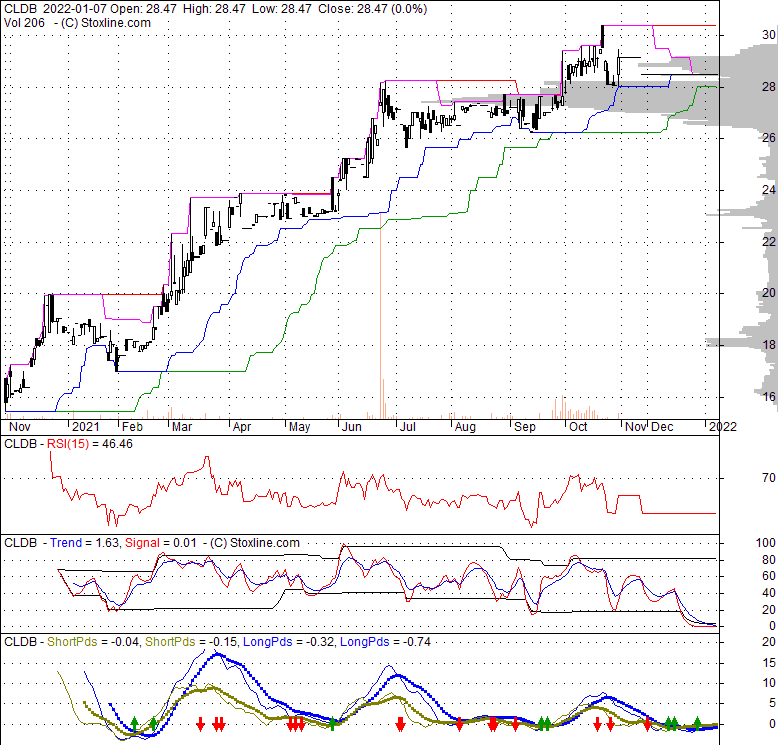Click the blue 'Trend' legend label

[66, 543]
